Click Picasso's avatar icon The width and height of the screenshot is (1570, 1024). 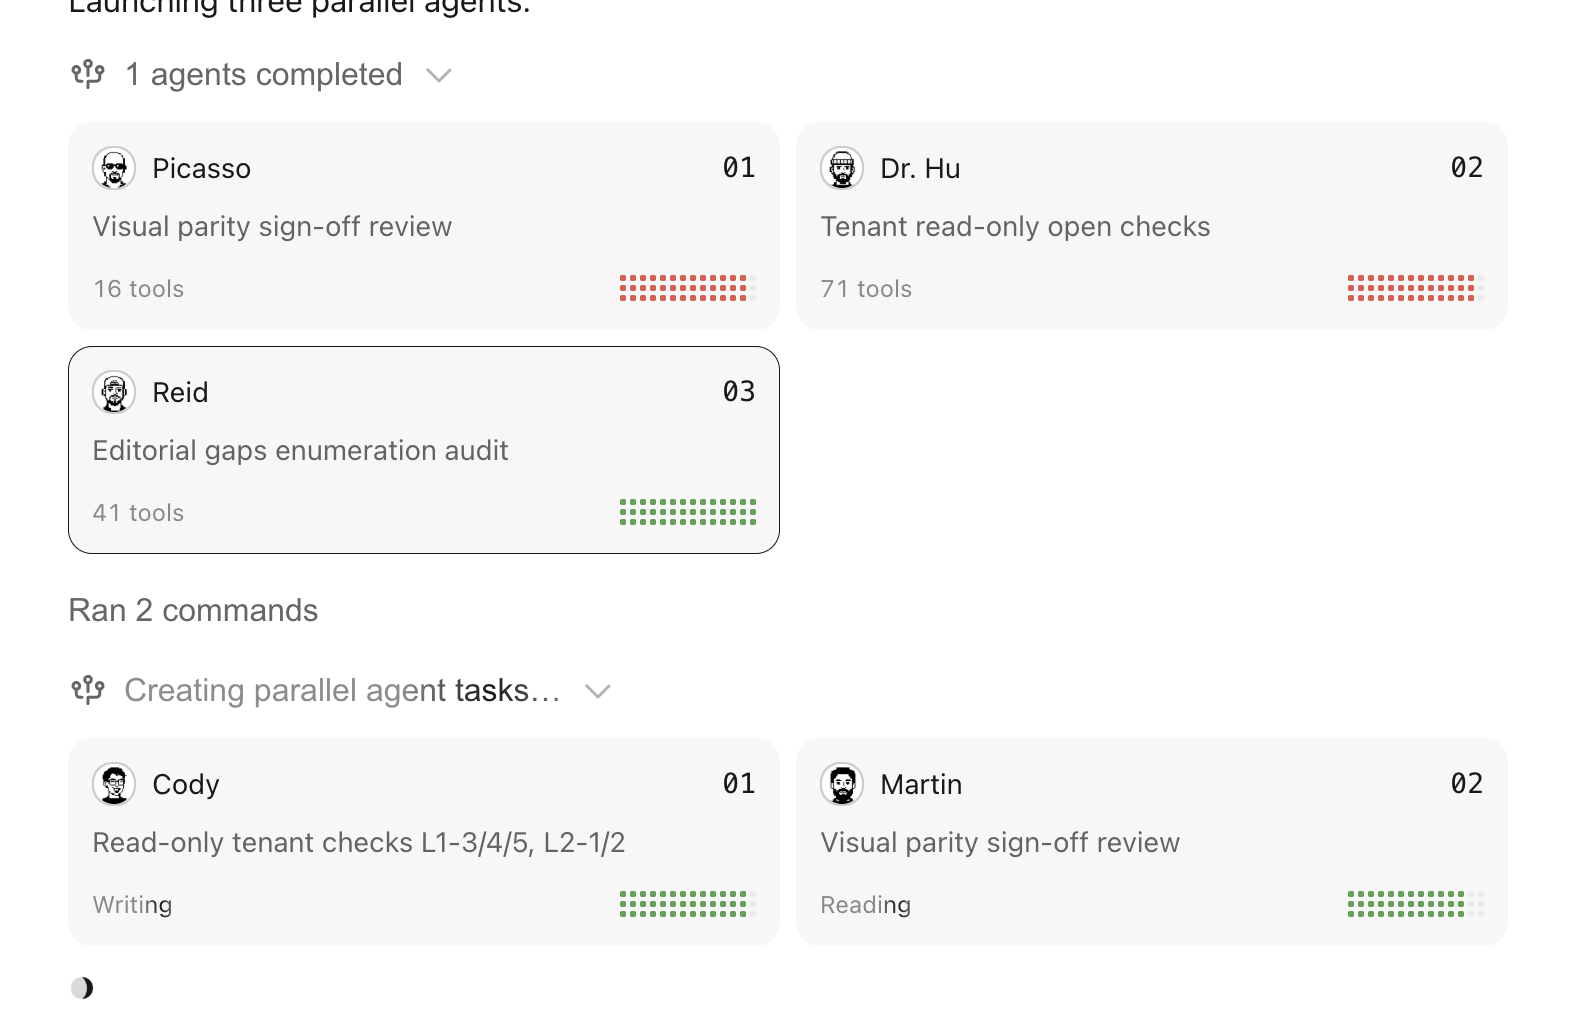point(114,168)
